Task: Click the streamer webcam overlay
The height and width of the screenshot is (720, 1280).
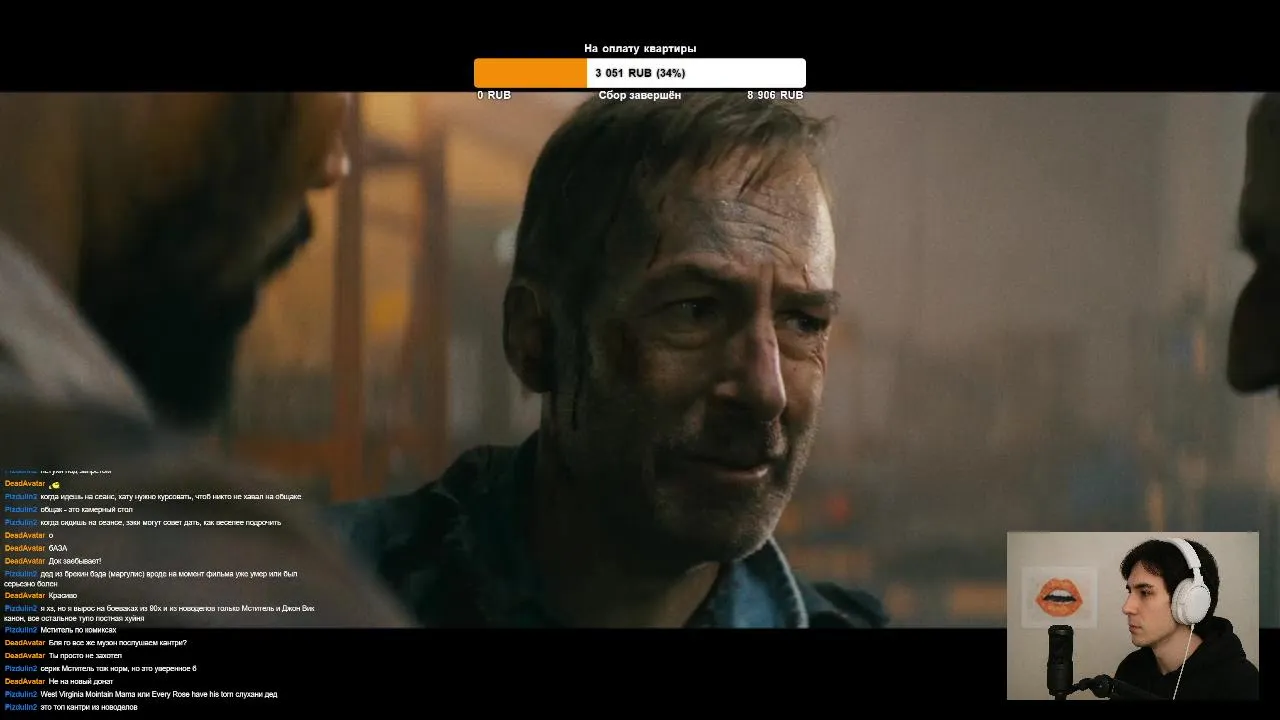Action: click(1132, 615)
